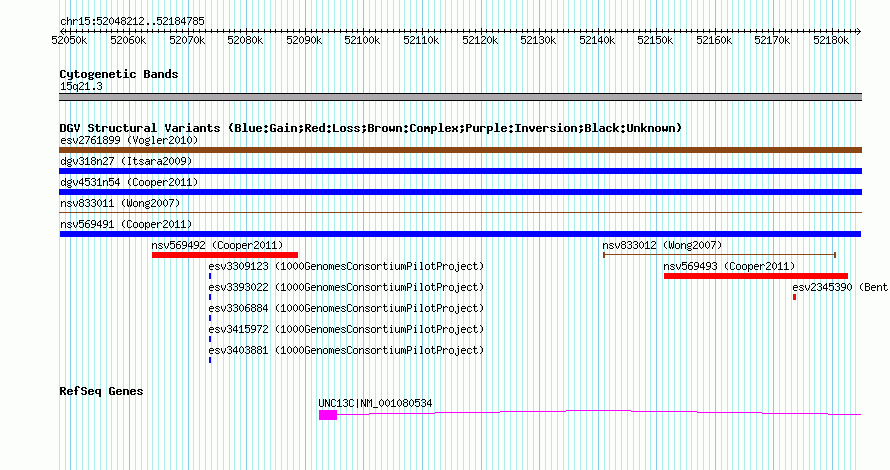Click the 52110k ruler tick label
This screenshot has height=470, width=890.
[421, 40]
